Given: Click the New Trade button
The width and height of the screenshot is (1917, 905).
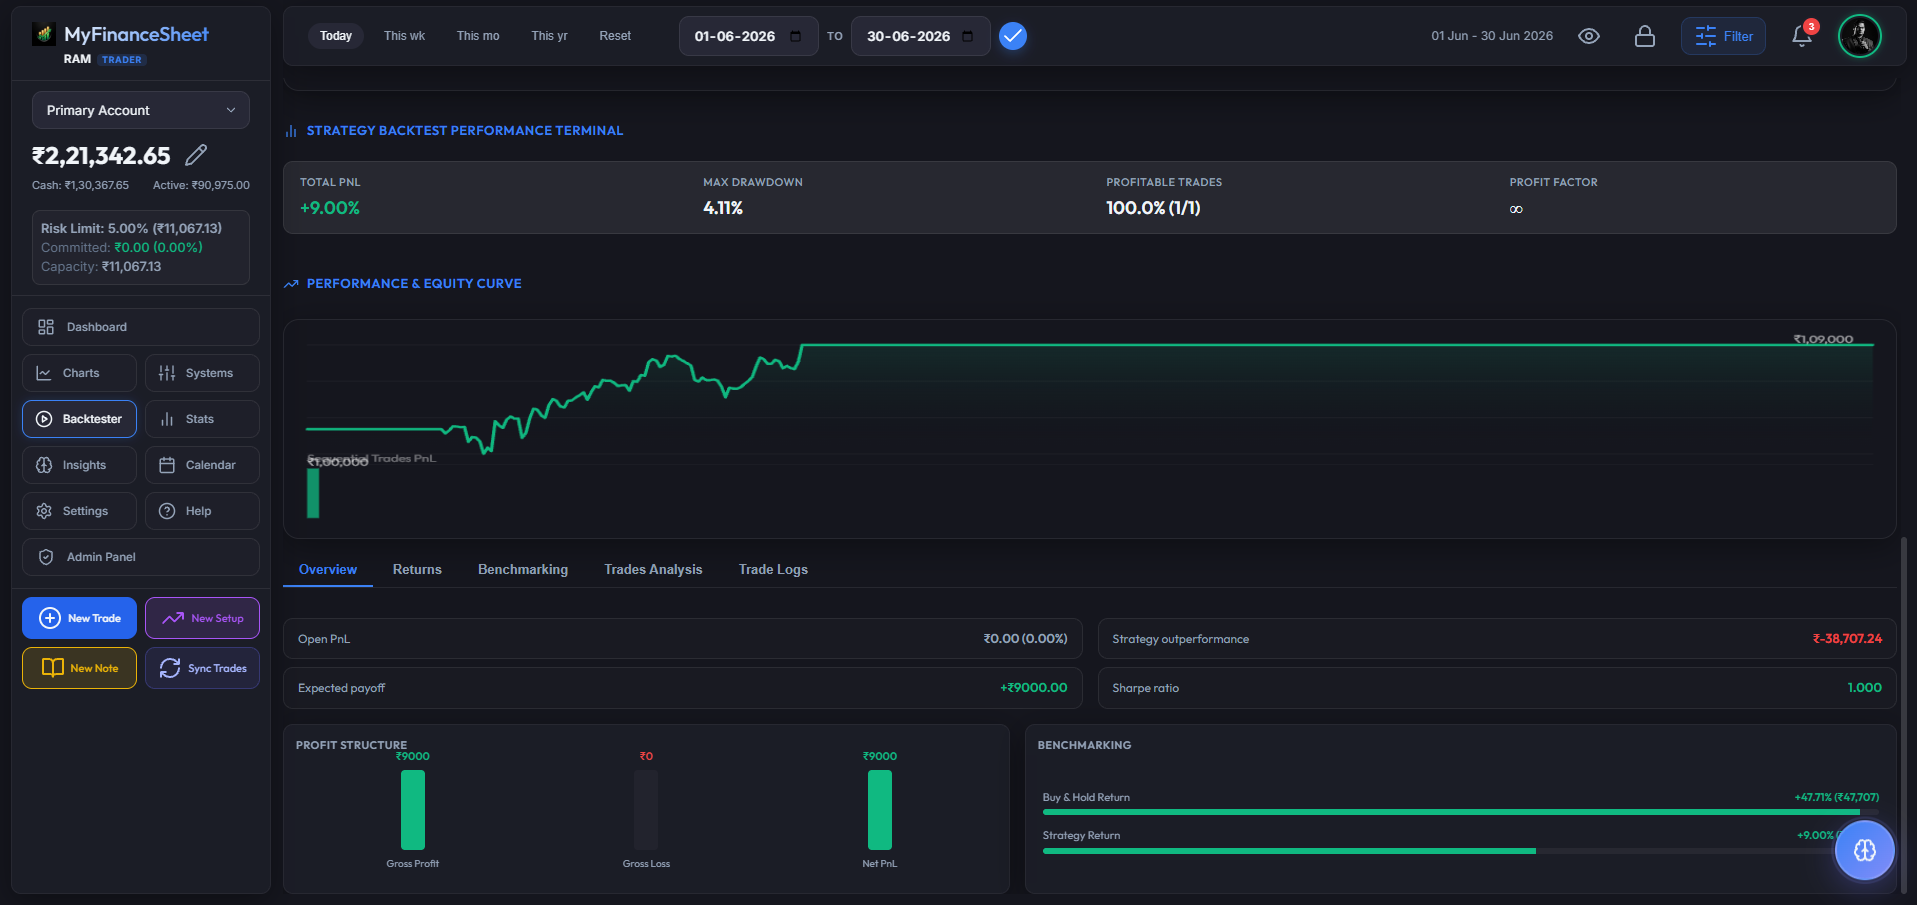Looking at the screenshot, I should point(79,618).
